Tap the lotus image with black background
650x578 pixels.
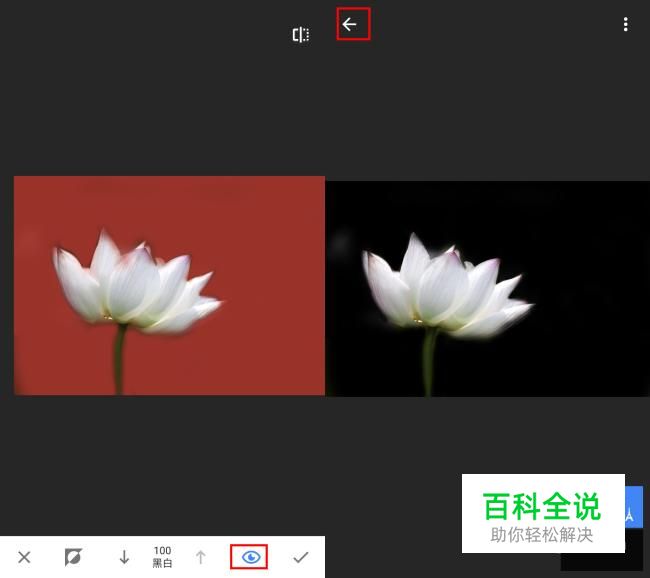tap(488, 289)
